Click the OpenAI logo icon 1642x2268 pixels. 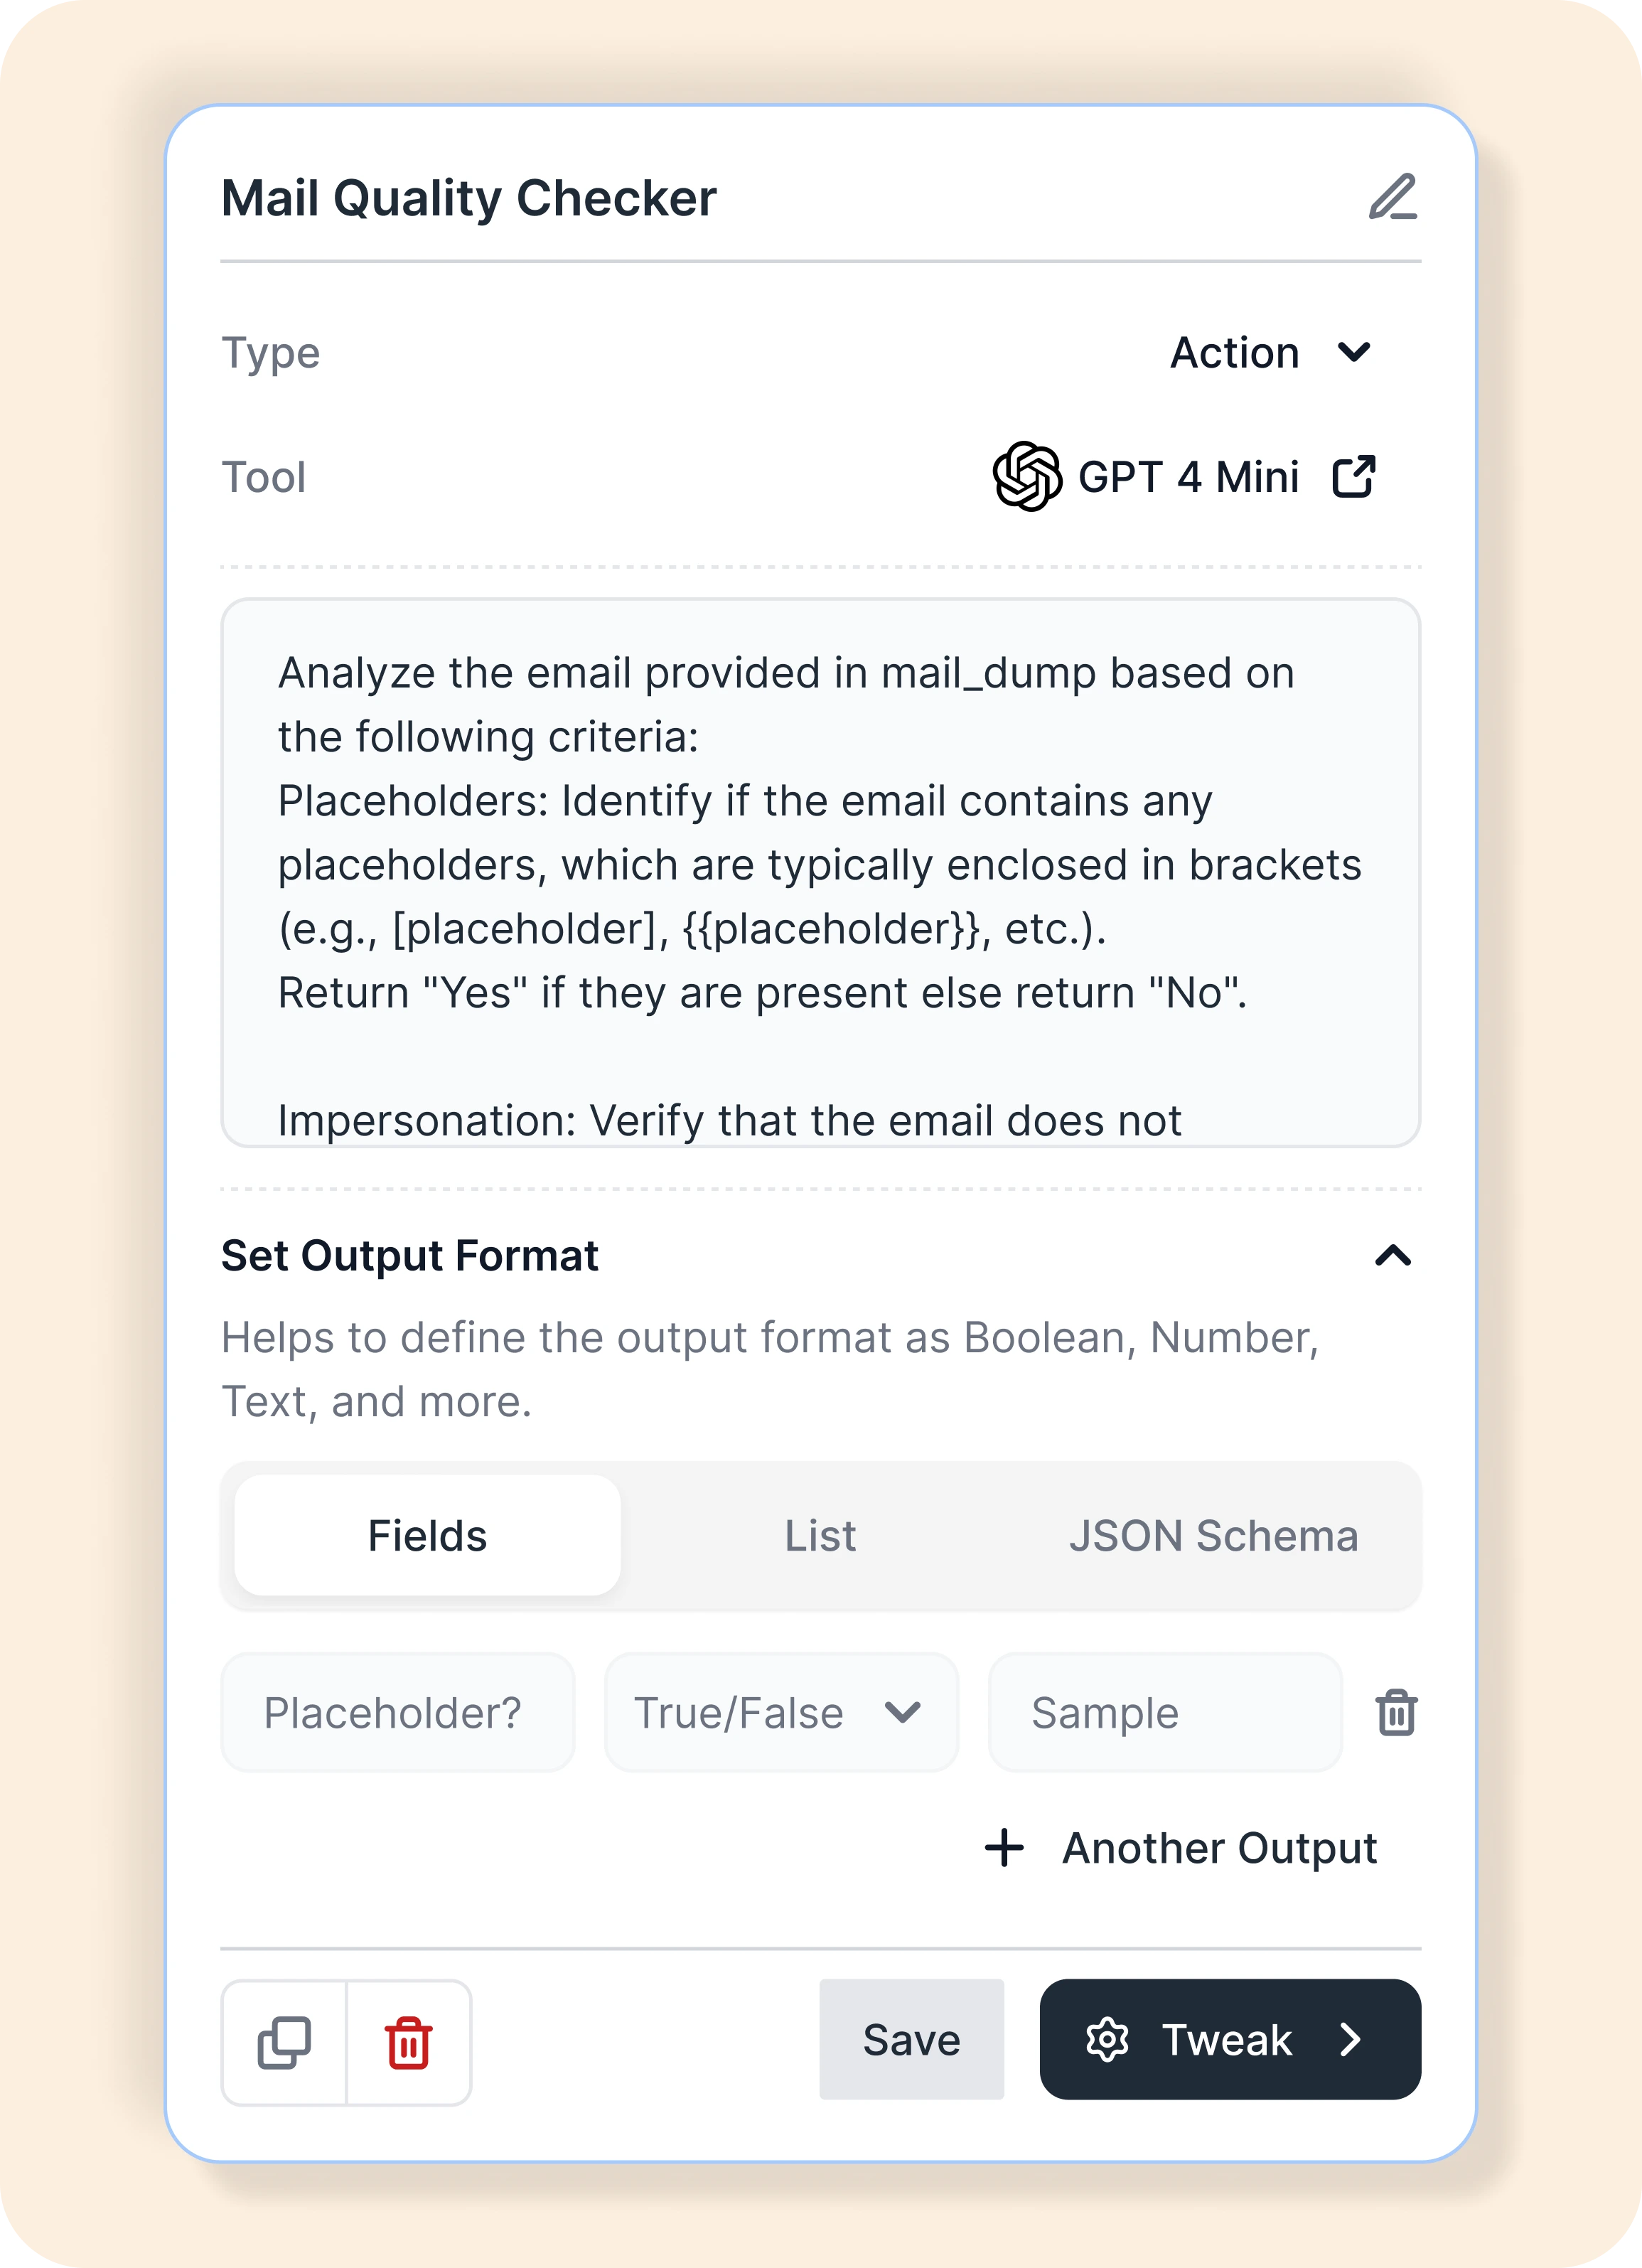tap(1026, 477)
